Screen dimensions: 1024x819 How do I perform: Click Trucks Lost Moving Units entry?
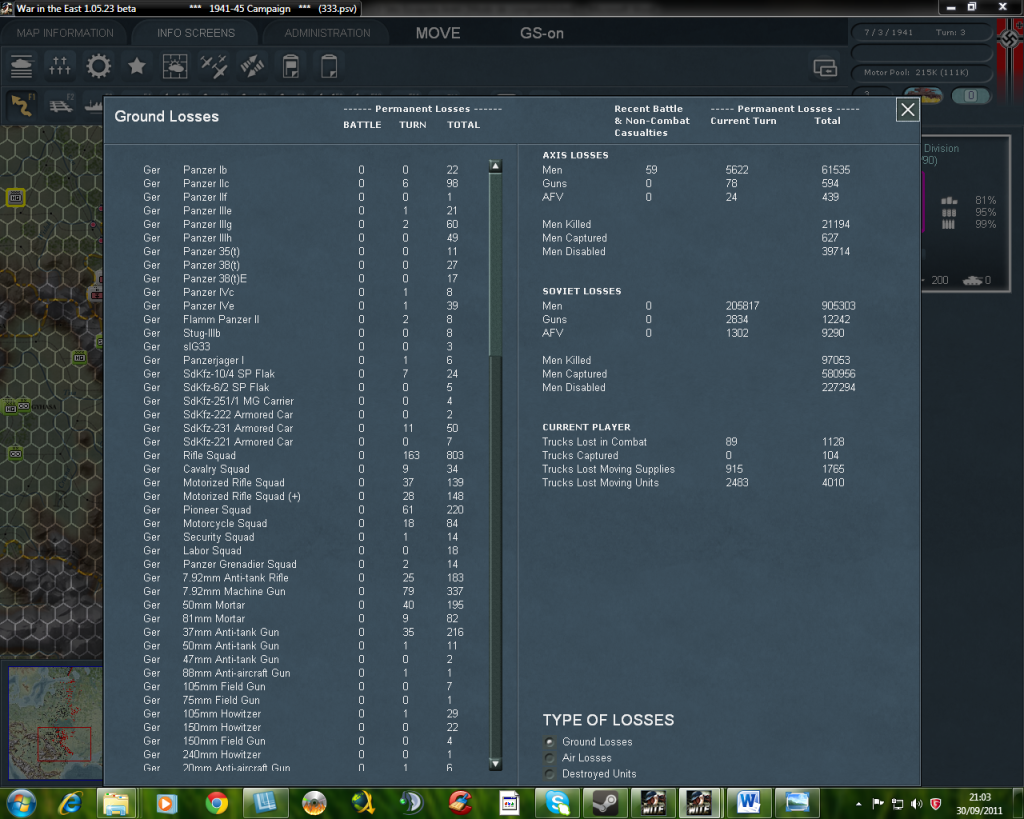click(600, 483)
